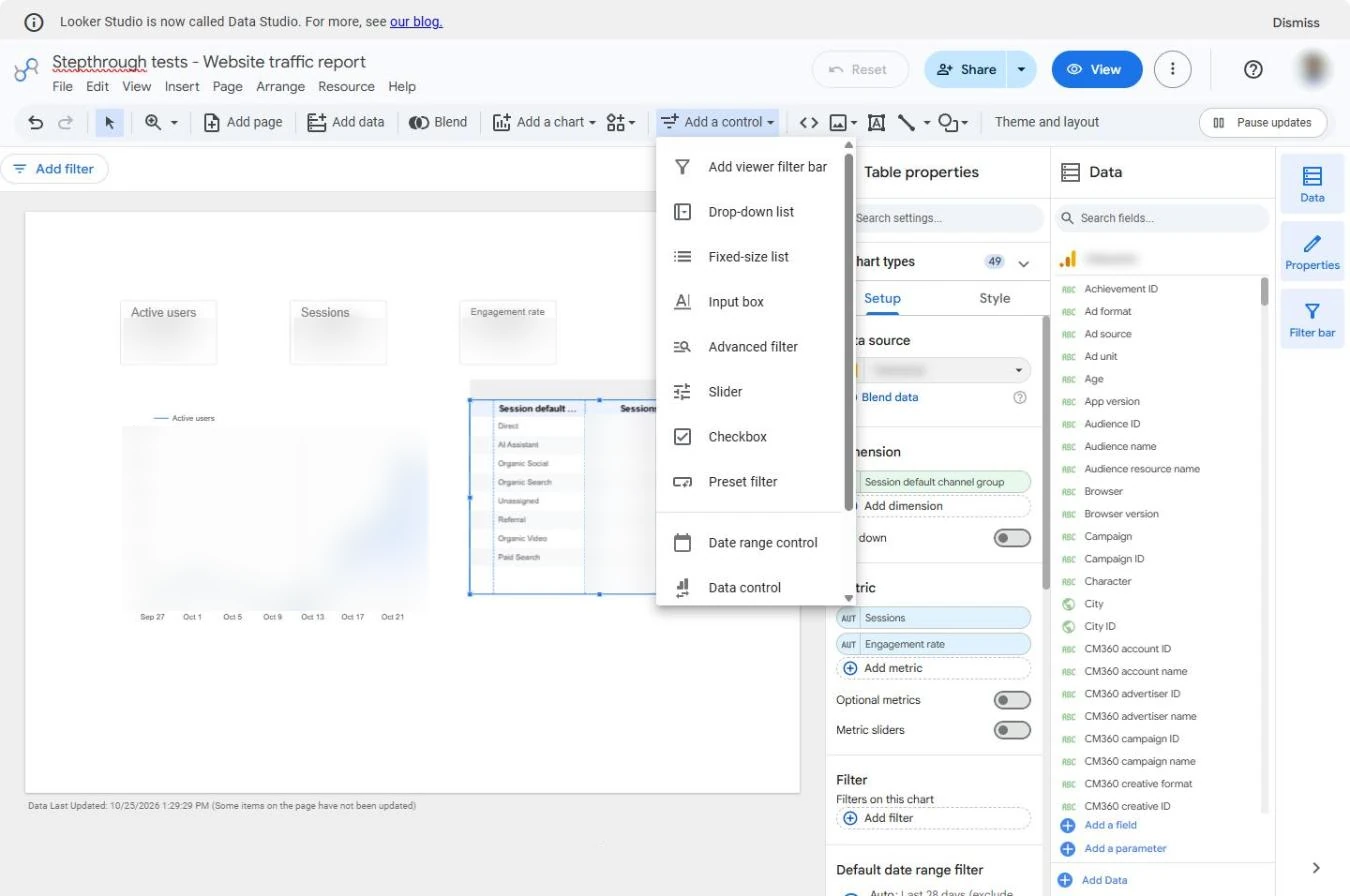Click the Search settings input

[941, 218]
